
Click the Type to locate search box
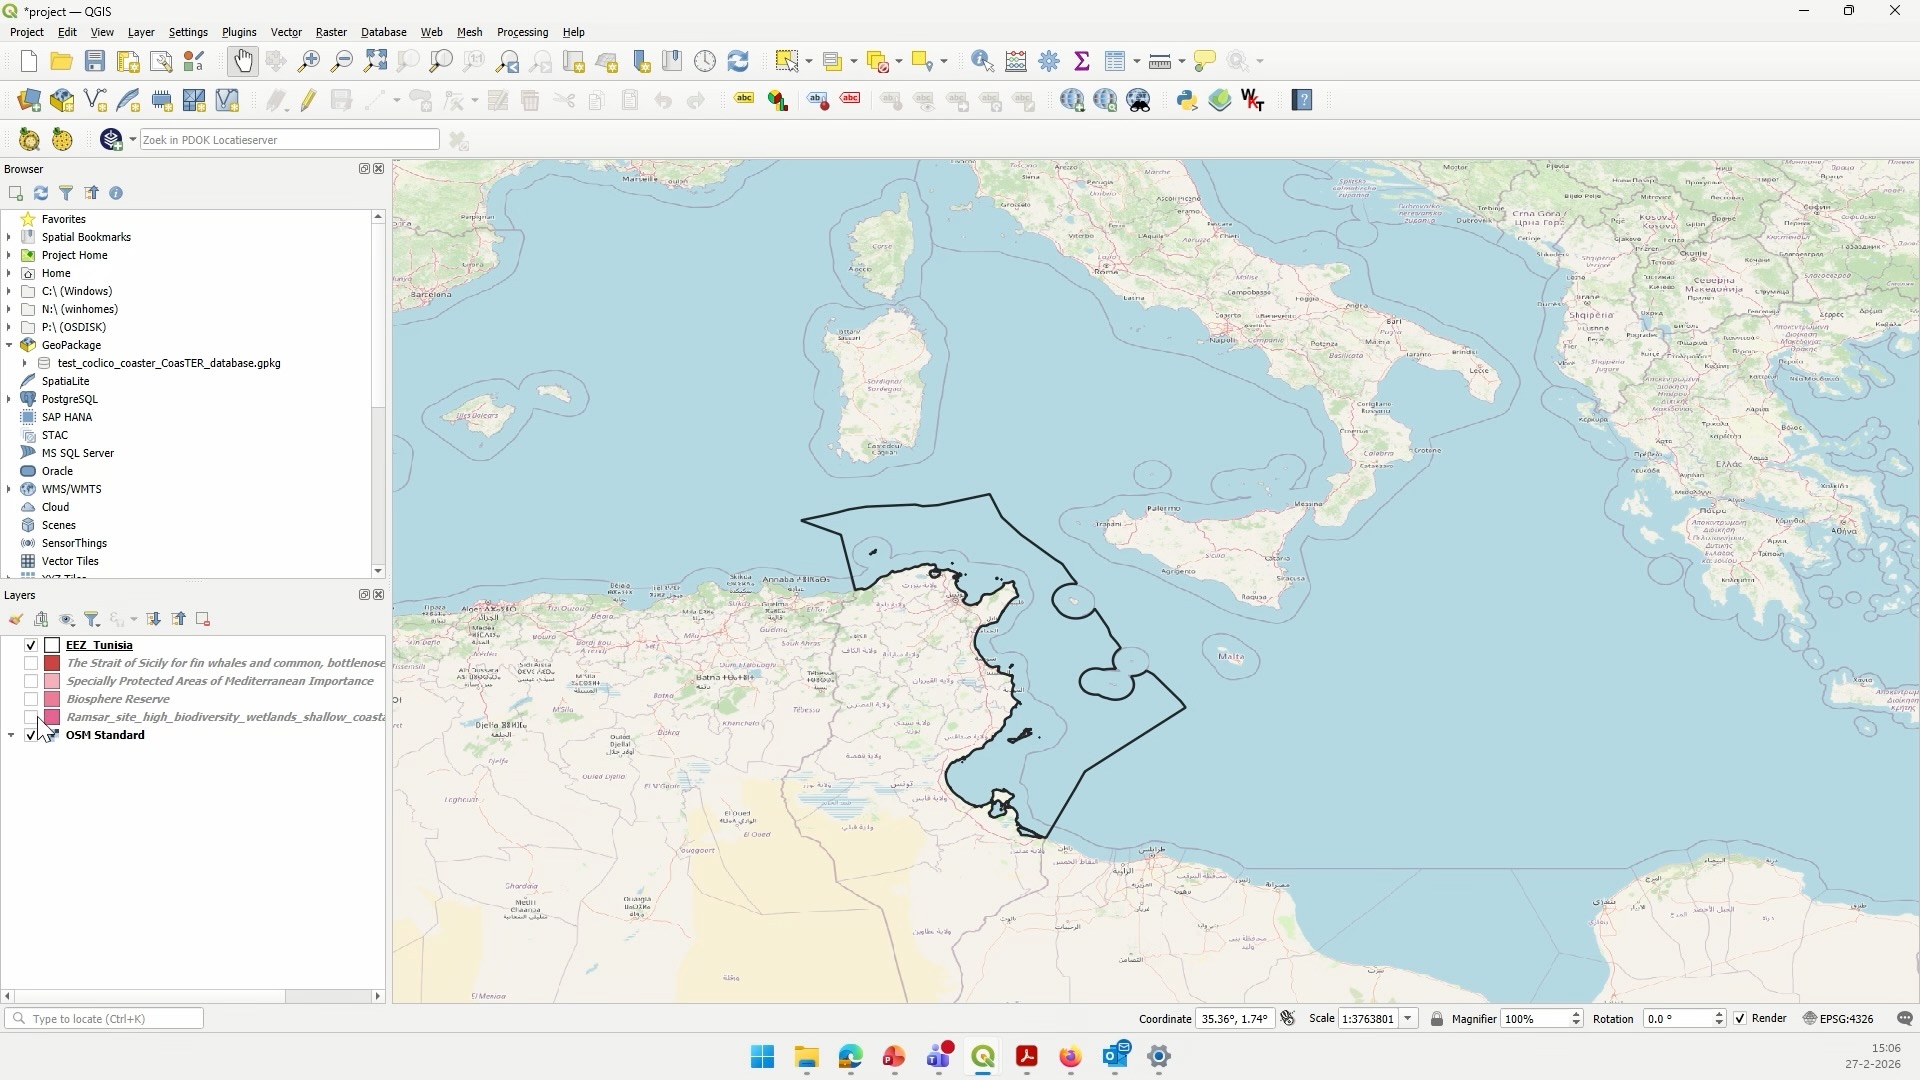(x=104, y=1019)
